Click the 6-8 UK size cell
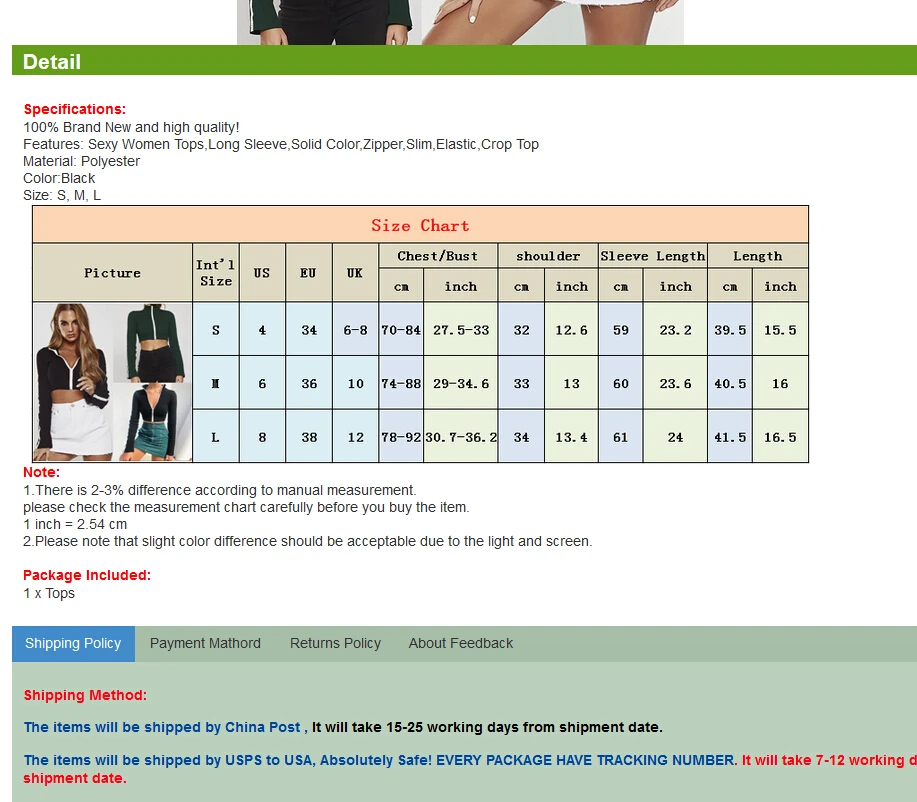The image size is (917, 802). point(356,330)
